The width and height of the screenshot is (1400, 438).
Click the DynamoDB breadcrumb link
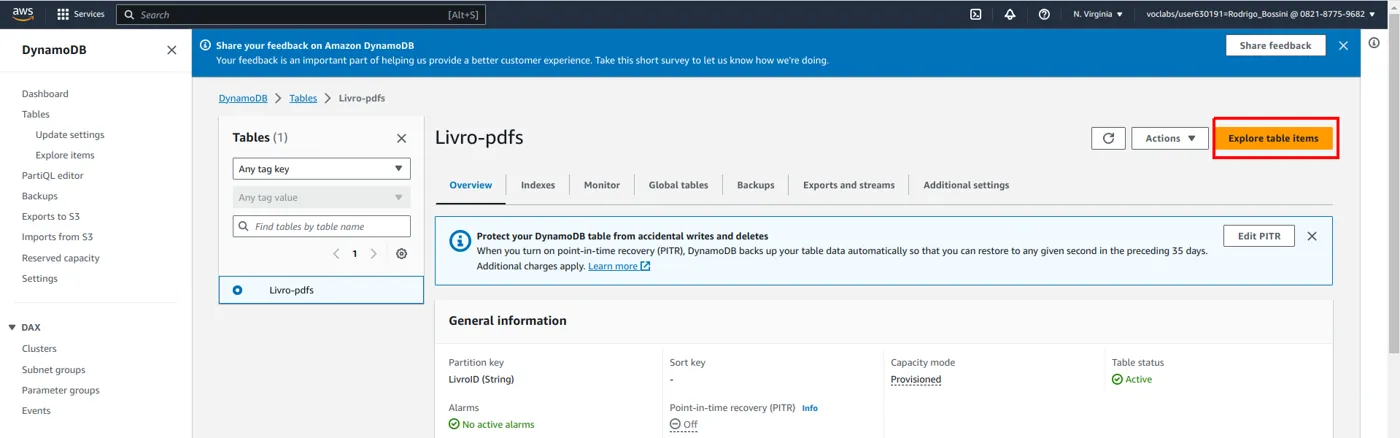coord(243,98)
